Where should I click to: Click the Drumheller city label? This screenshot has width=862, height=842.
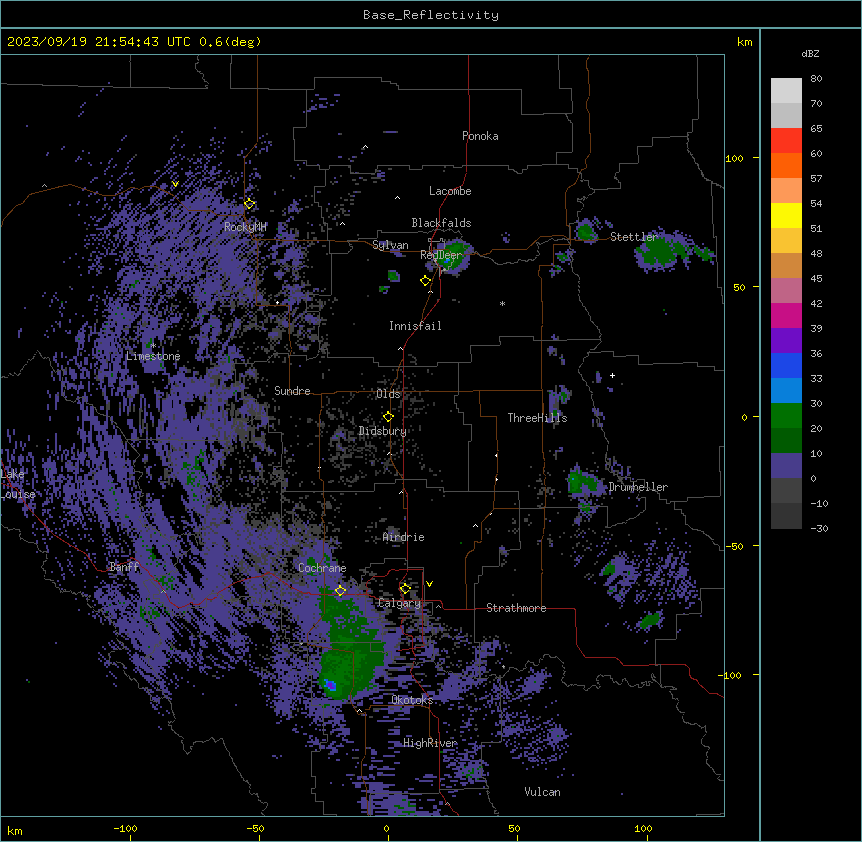pyautogui.click(x=638, y=487)
